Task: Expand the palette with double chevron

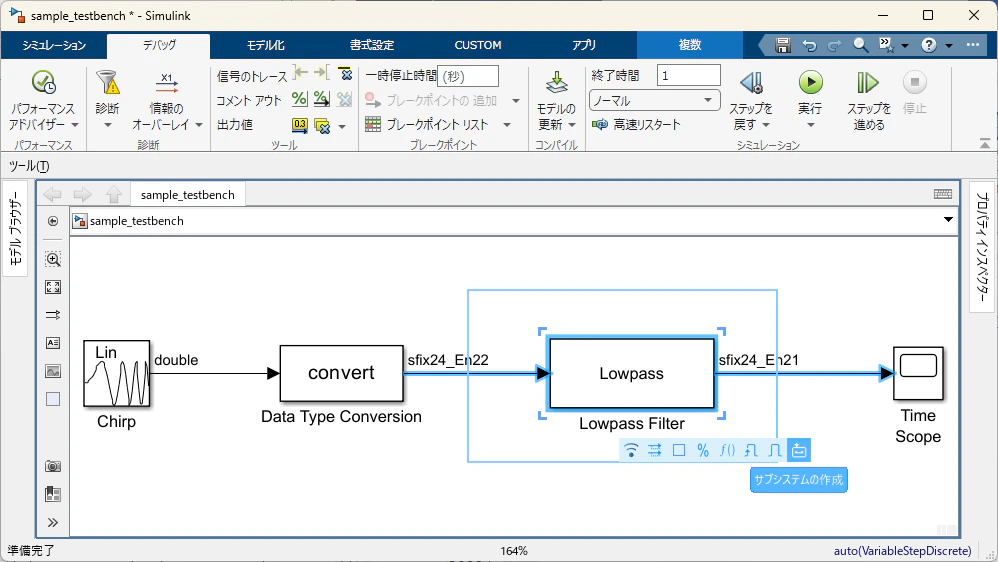Action: (x=53, y=523)
